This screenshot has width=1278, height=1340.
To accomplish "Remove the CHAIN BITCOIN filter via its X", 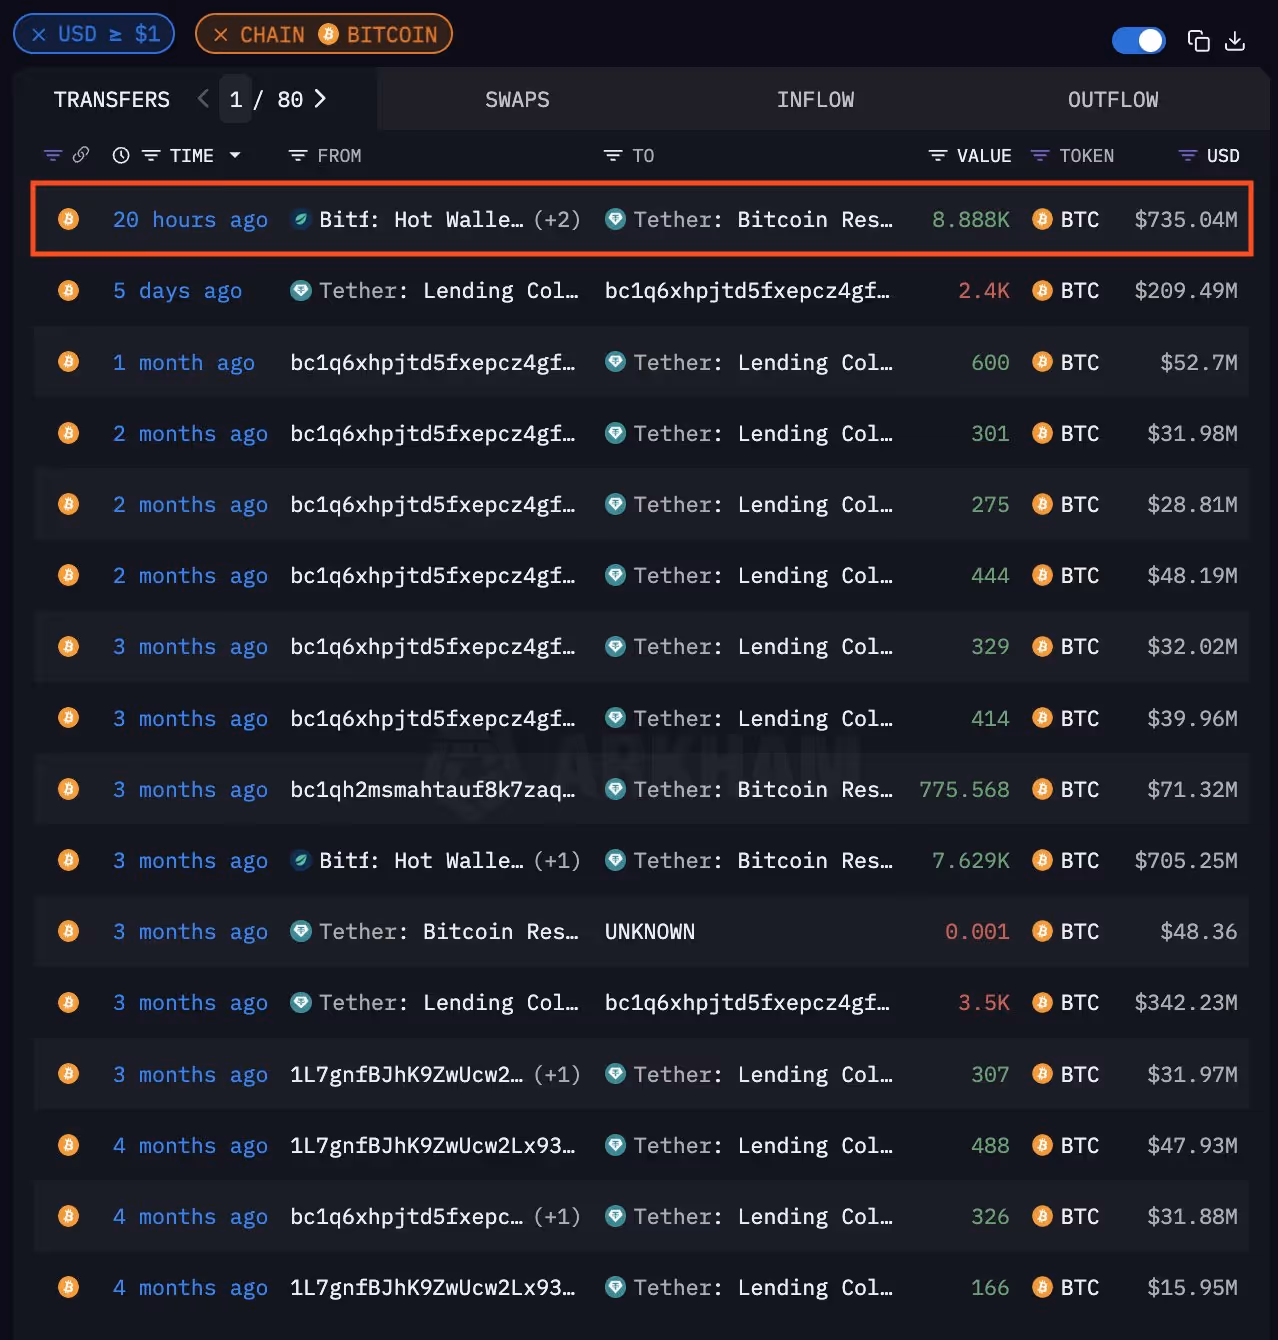I will click(x=221, y=33).
